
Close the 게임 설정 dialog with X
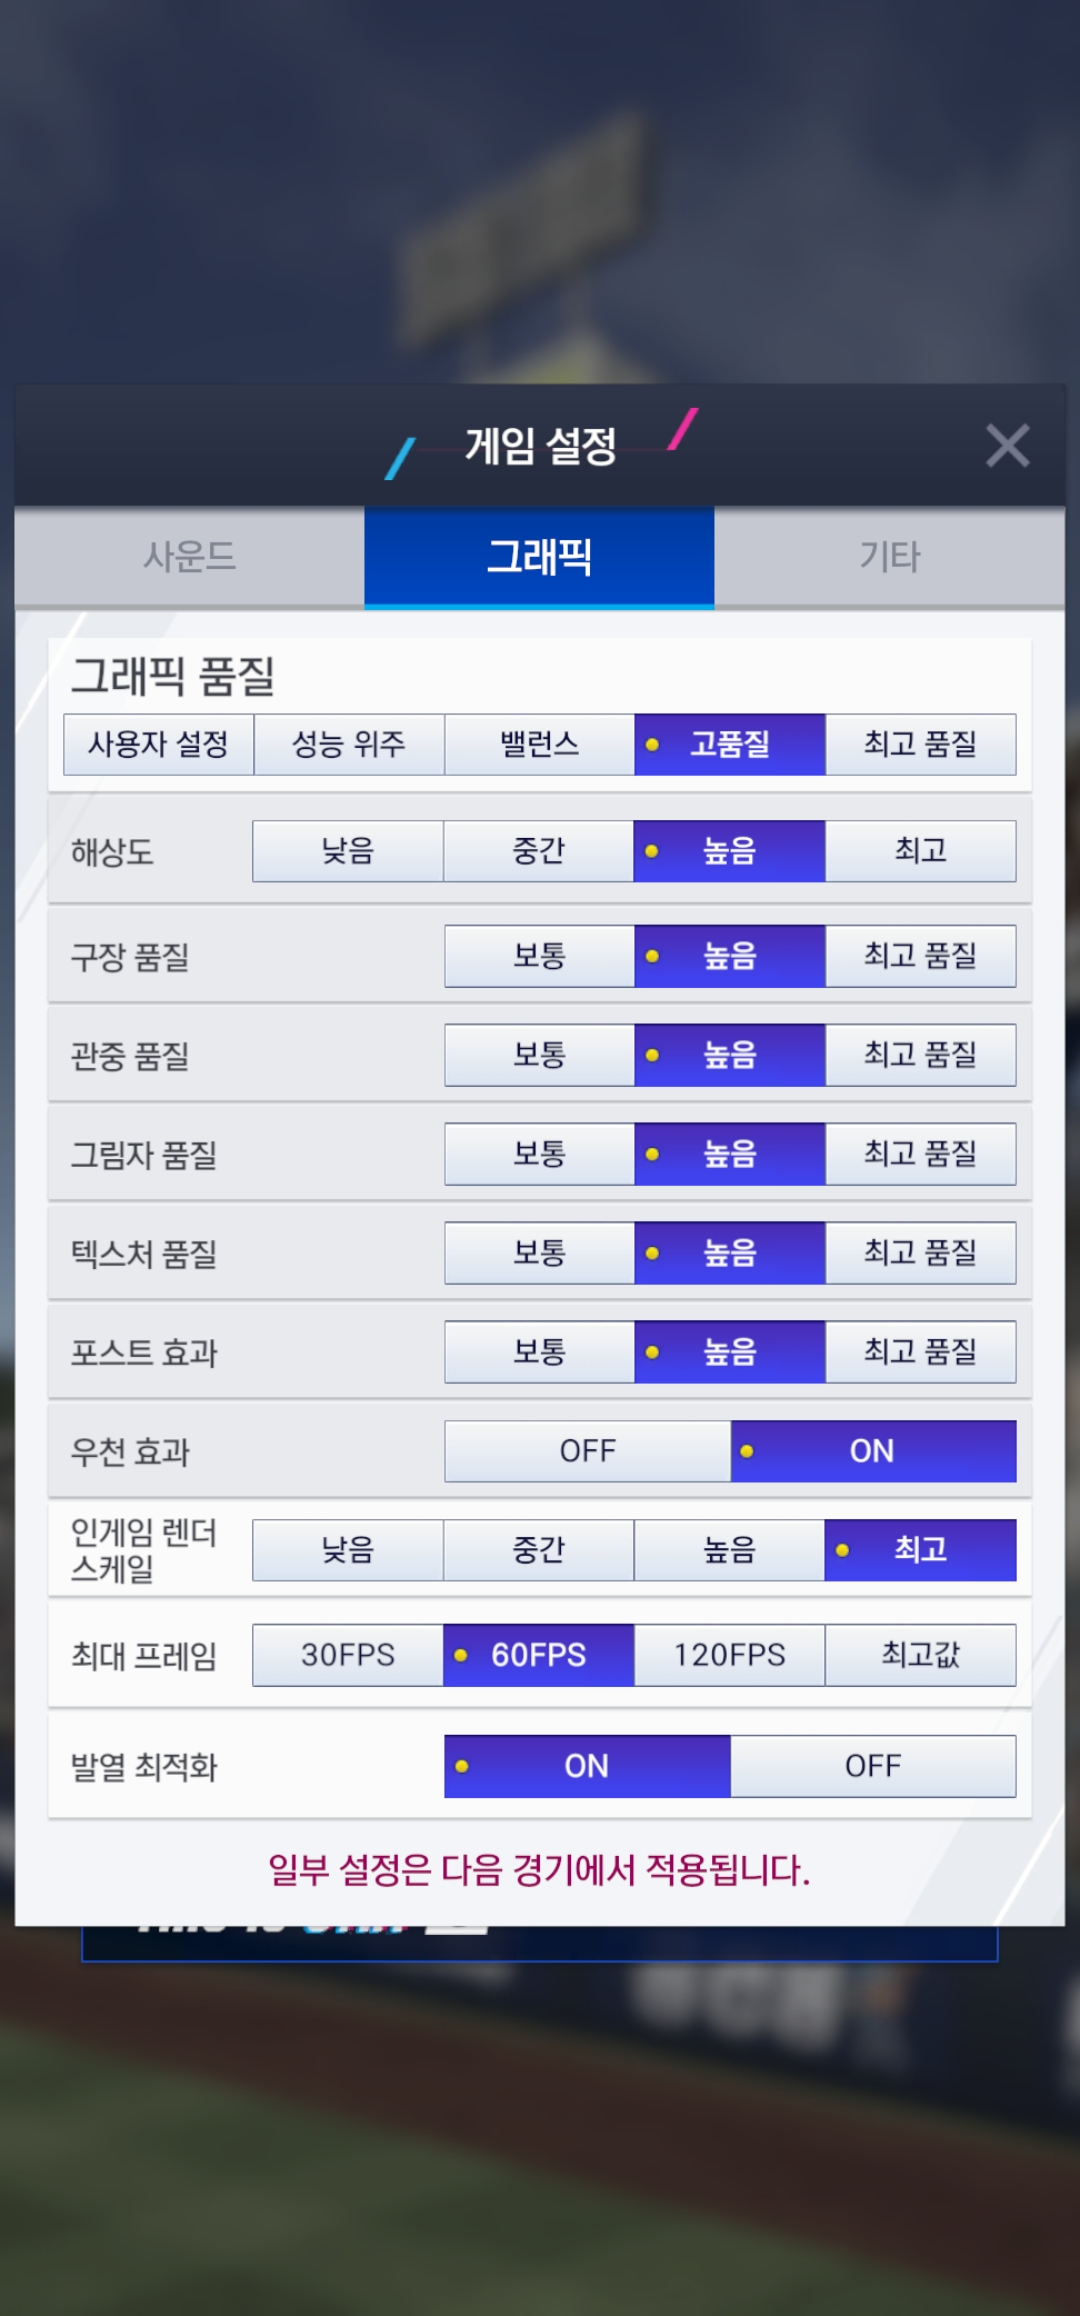[1007, 446]
